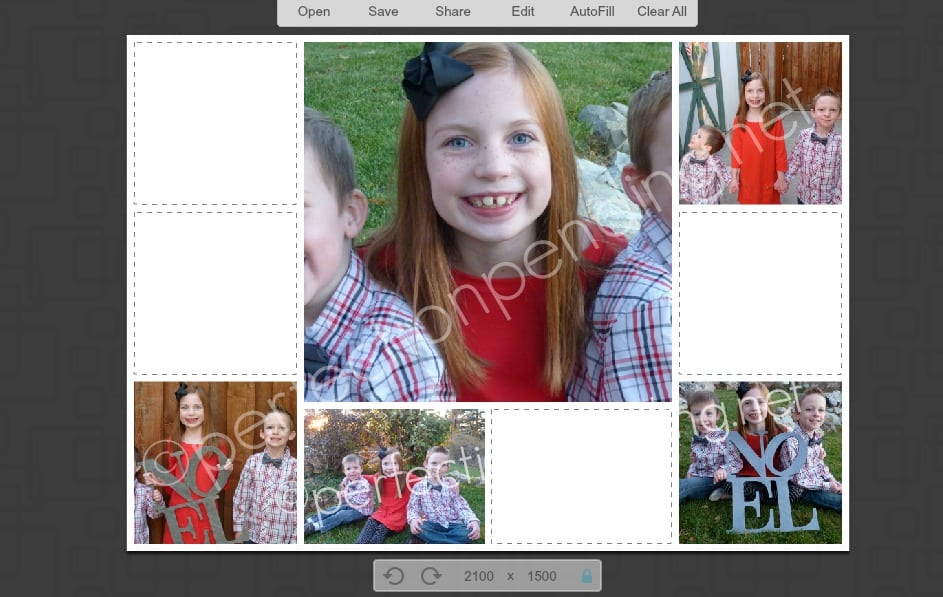Select the large center photo of smiling girl

click(x=488, y=222)
